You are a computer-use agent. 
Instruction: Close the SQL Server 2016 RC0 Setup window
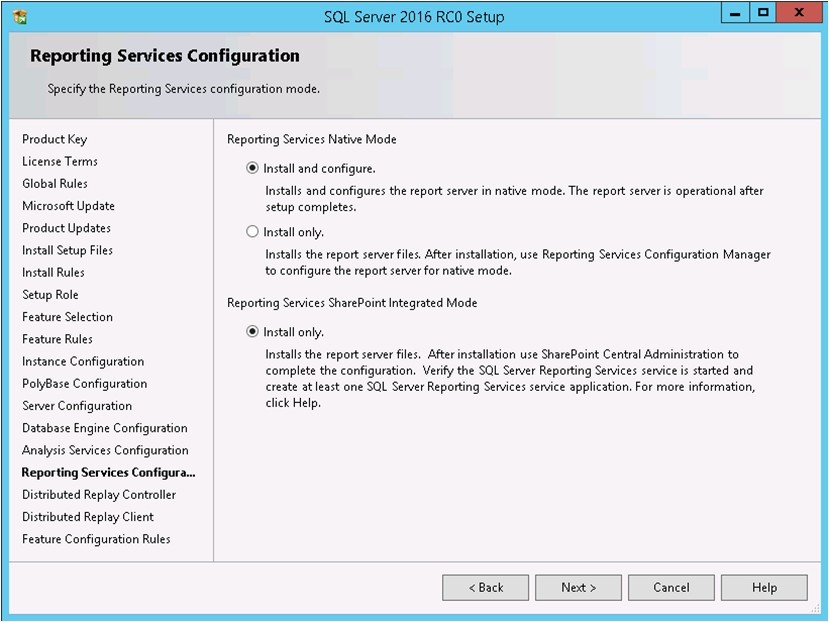point(799,13)
